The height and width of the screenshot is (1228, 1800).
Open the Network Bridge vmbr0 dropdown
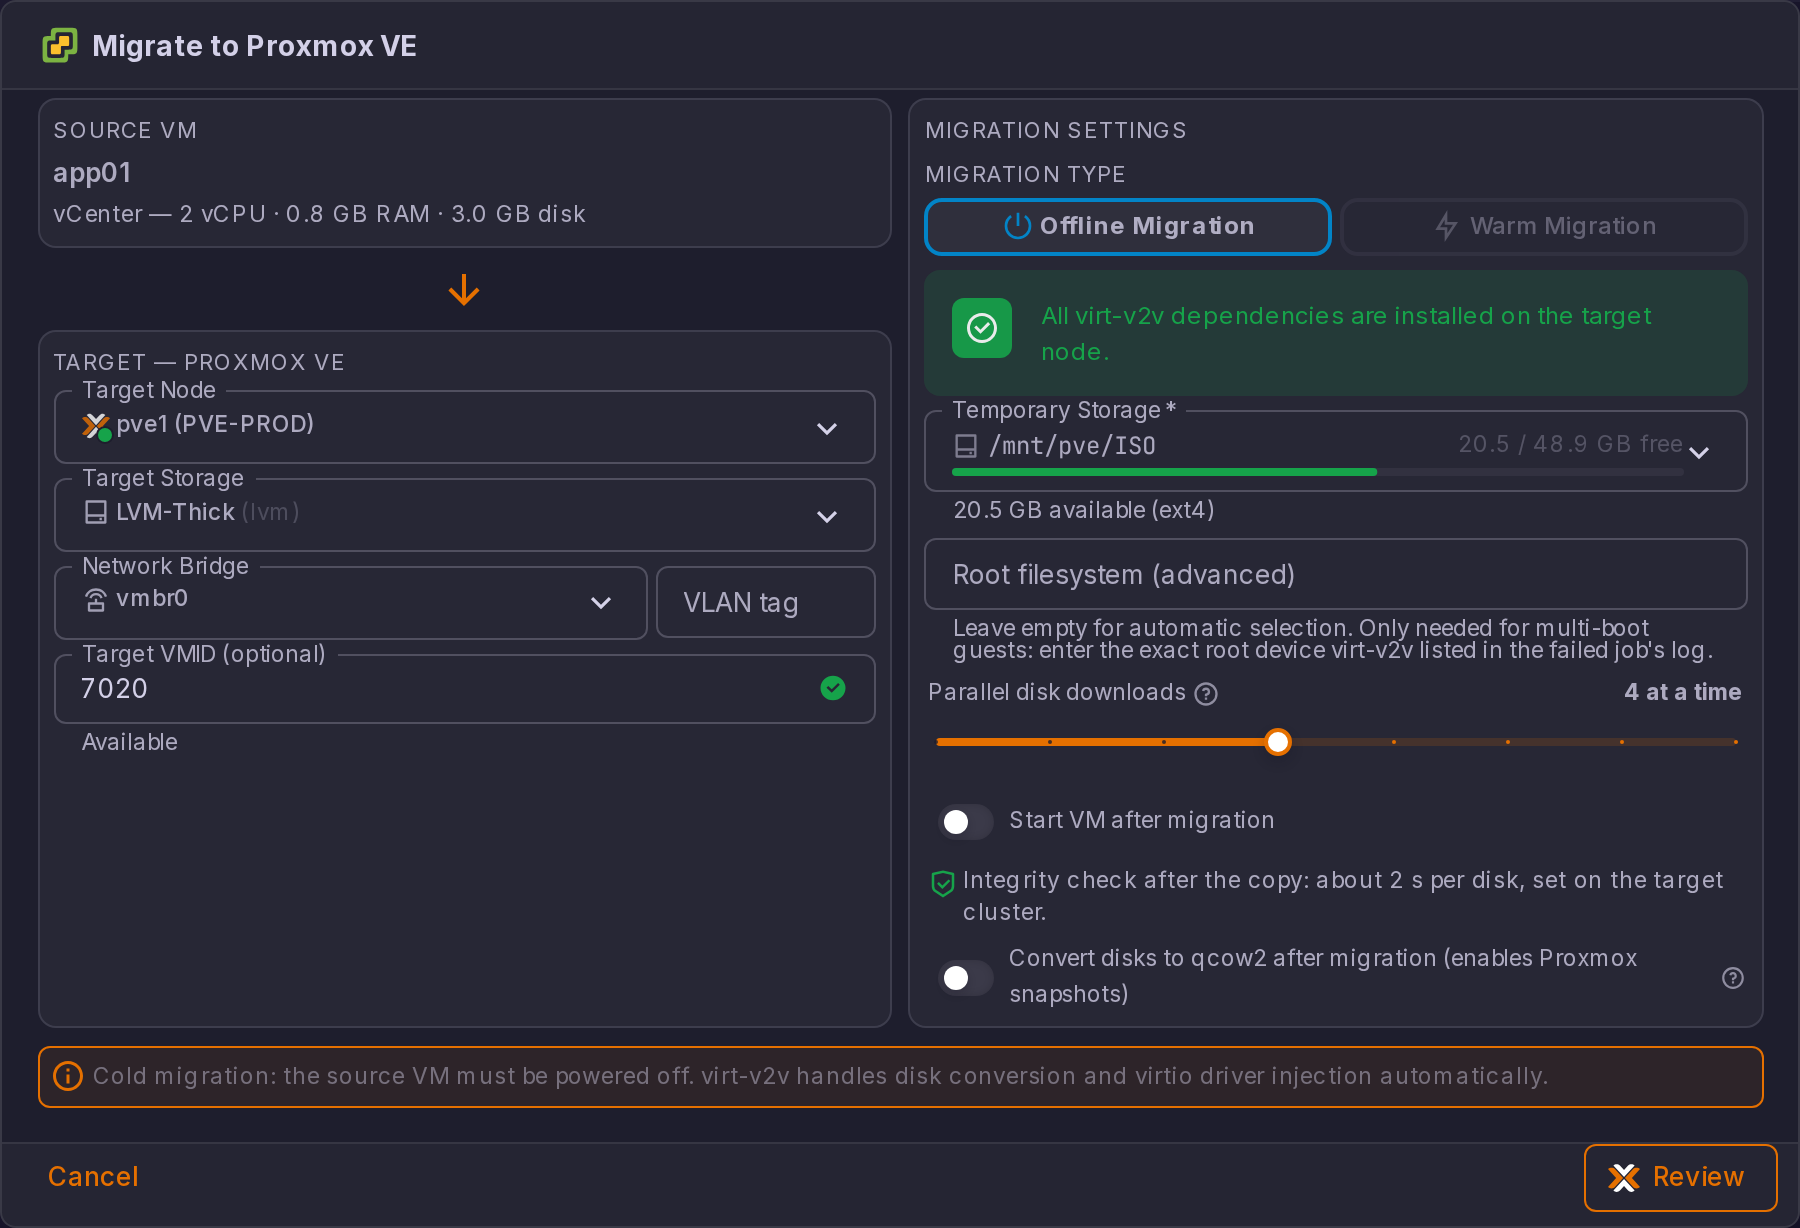pos(601,603)
